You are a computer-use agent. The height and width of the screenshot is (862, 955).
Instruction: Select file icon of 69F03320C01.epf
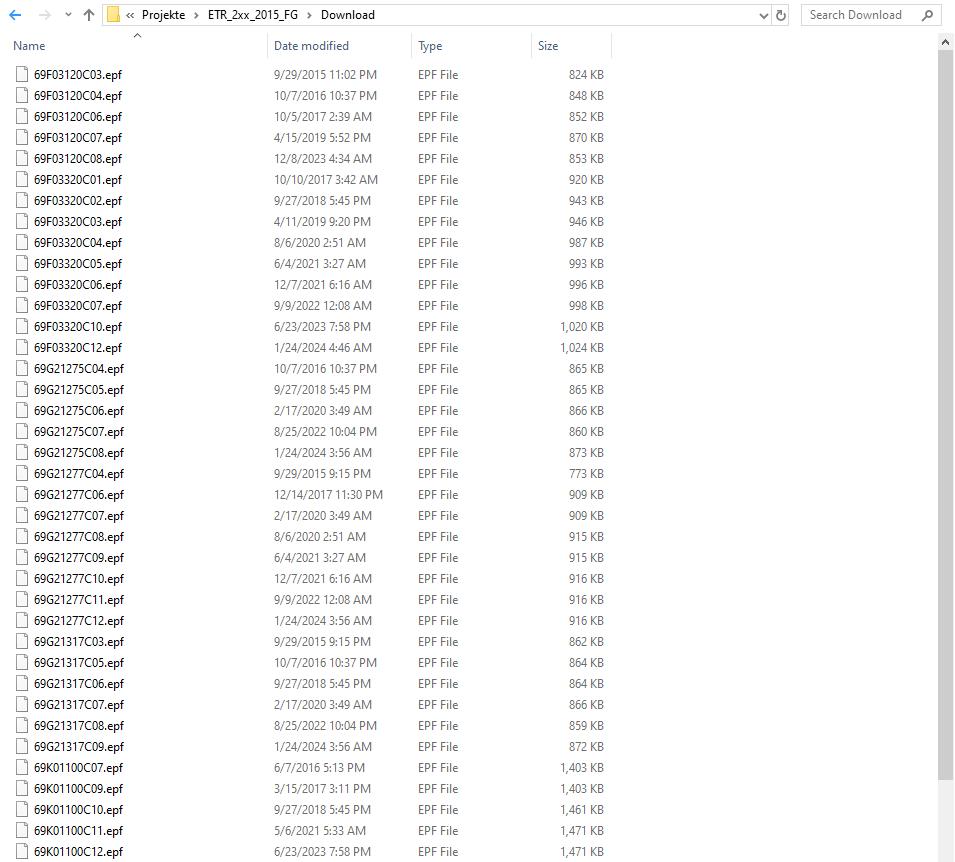point(22,179)
